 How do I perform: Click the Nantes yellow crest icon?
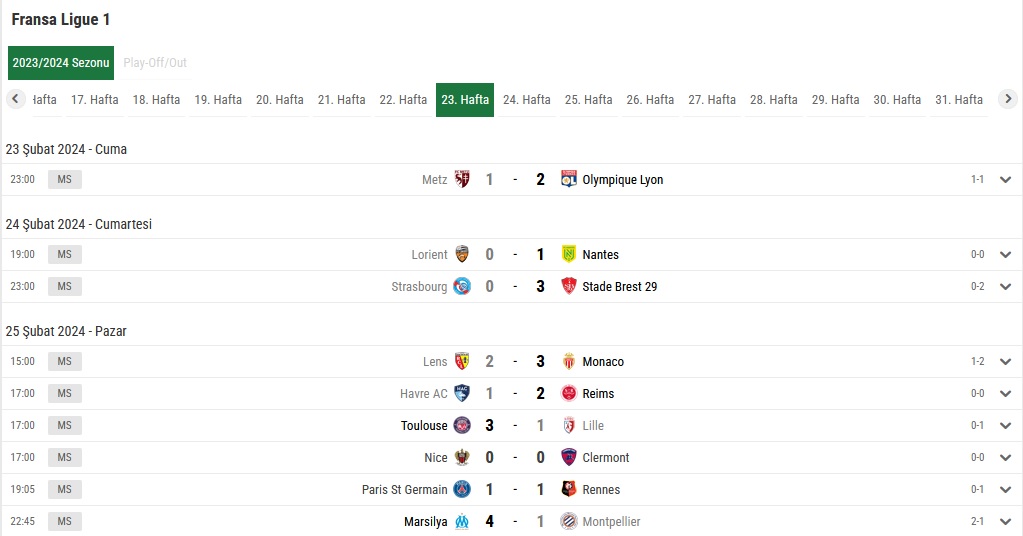point(568,254)
